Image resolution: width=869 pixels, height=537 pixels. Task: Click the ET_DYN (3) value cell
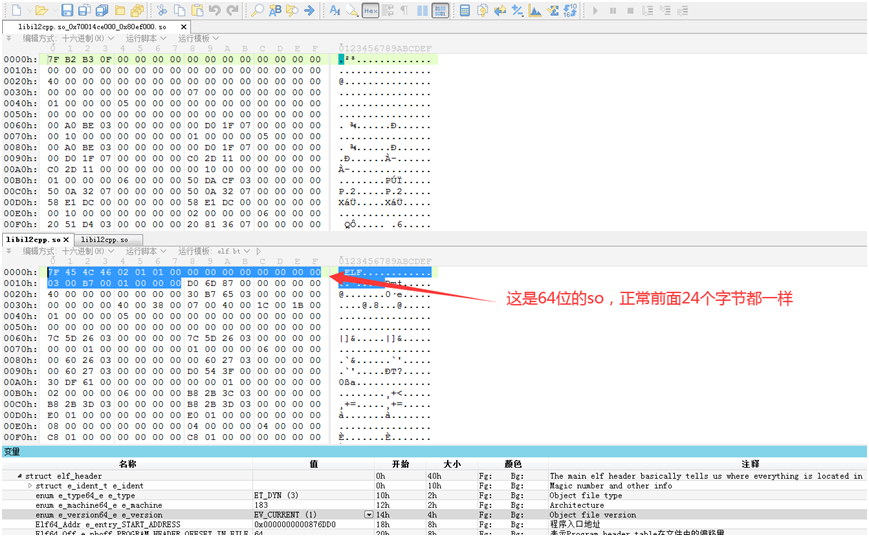(313, 495)
